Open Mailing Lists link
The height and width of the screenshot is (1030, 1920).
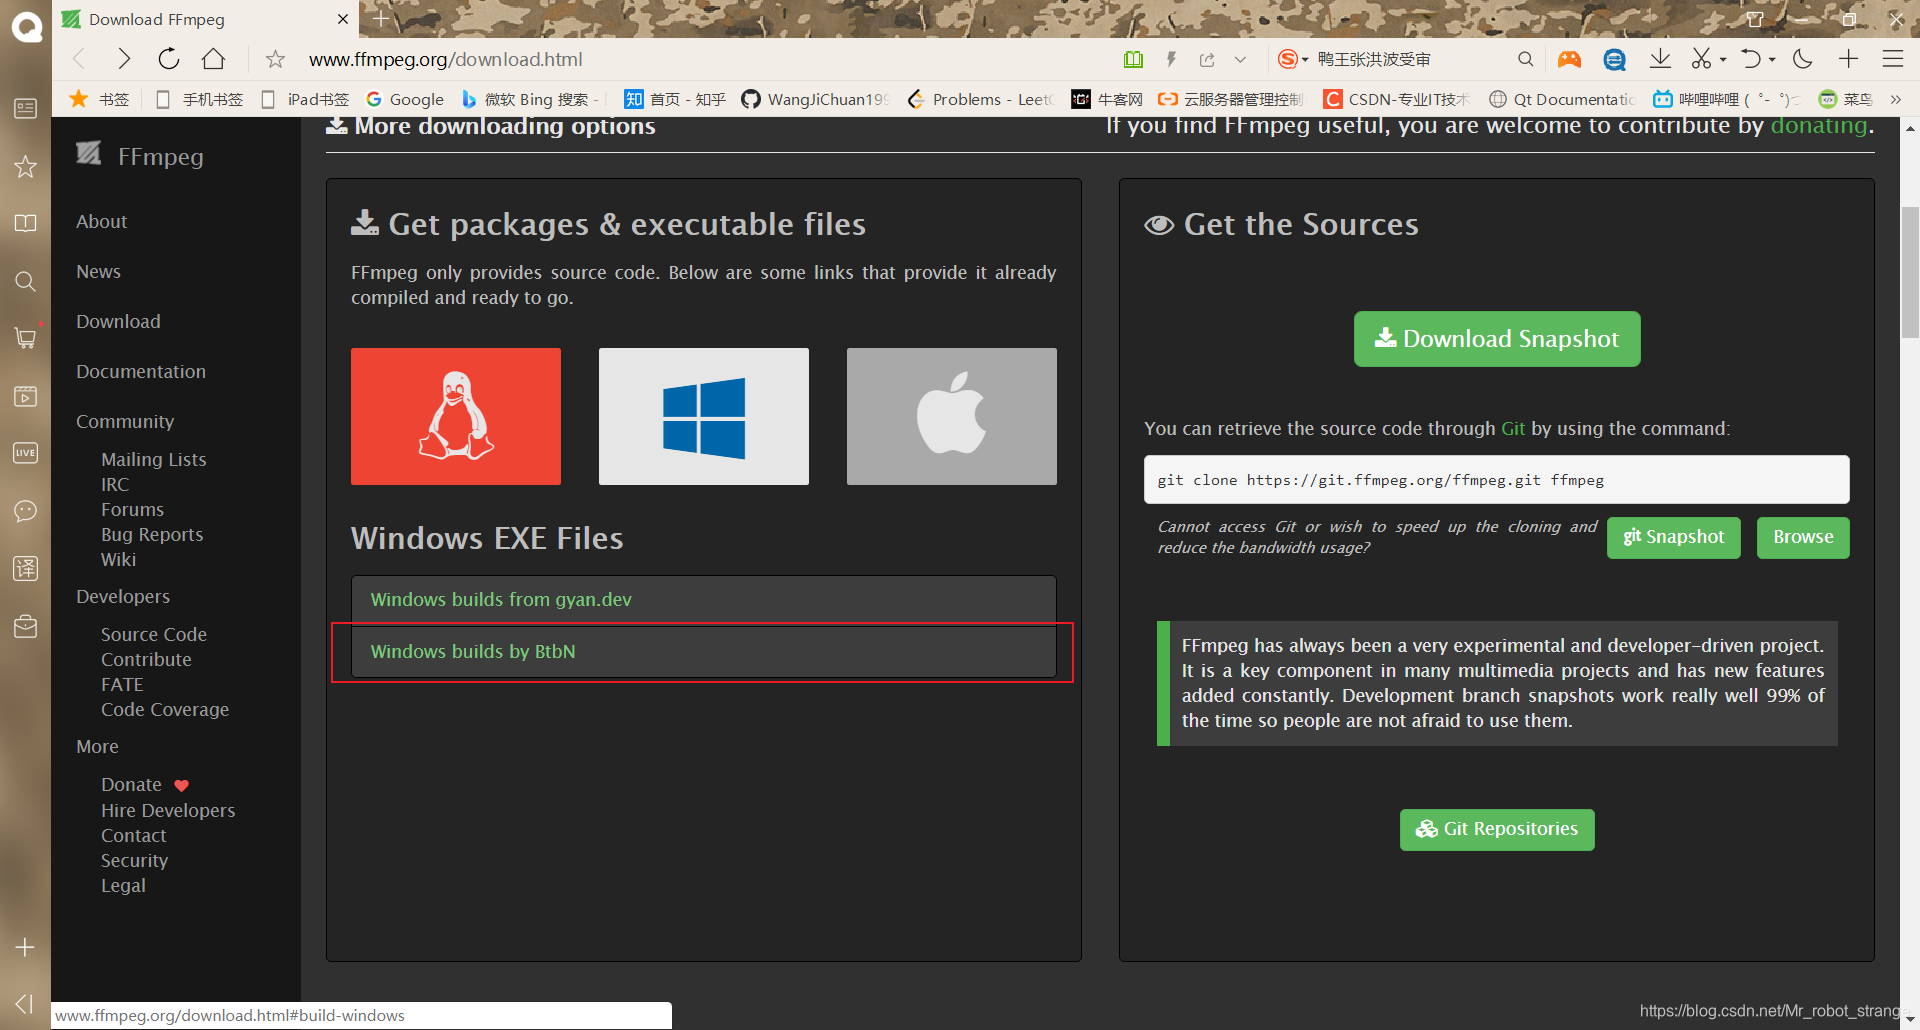153,459
